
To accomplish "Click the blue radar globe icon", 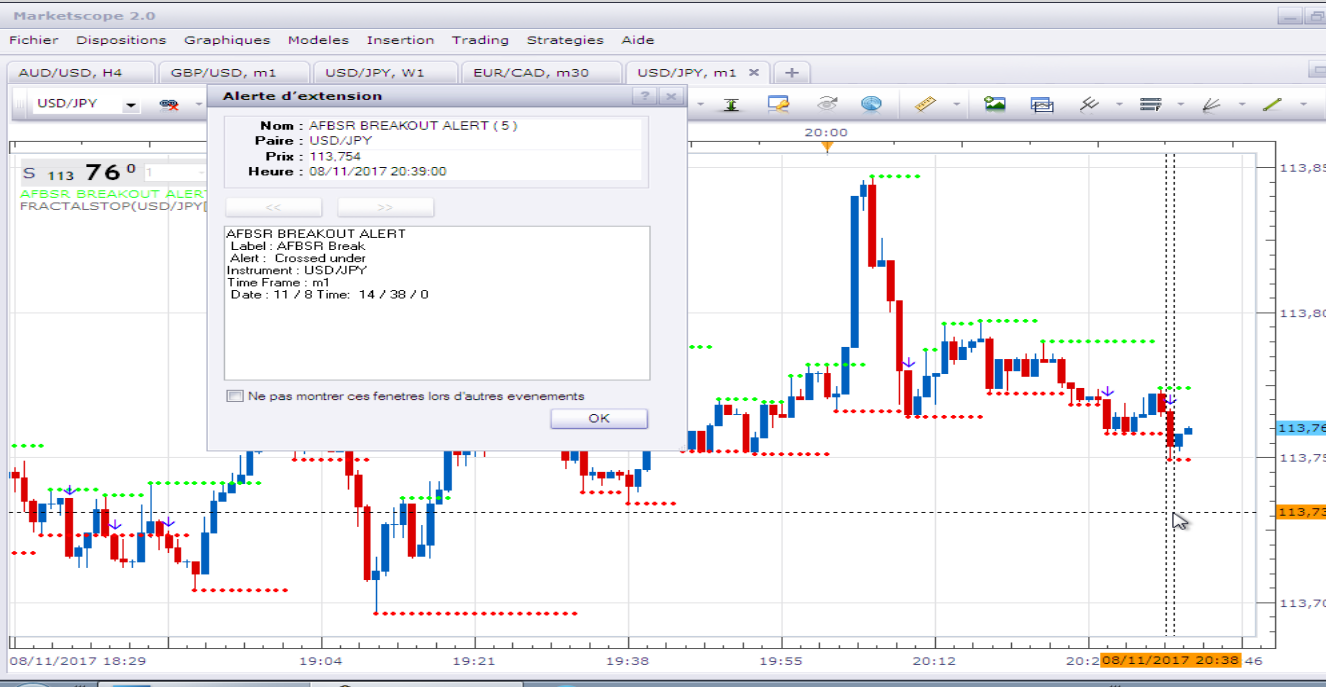I will click(872, 103).
